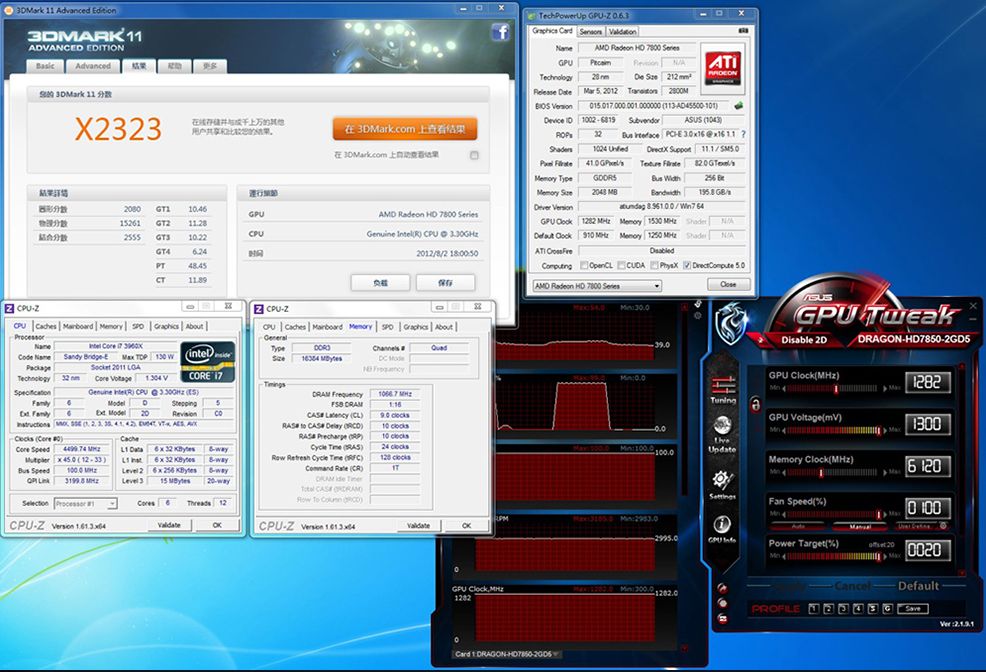Screen dimensions: 986x672
Task: Tick the 3DMark.com auto-view results checkbox
Action: 474,155
